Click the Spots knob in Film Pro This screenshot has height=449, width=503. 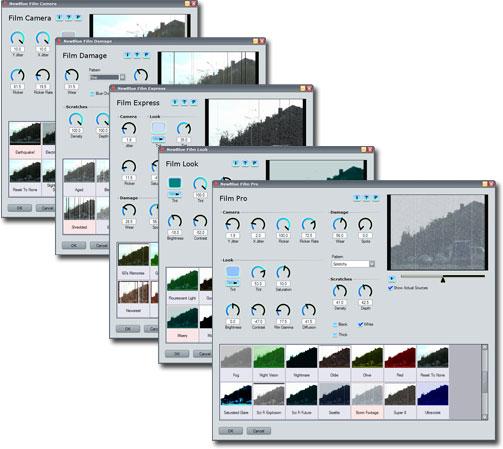365,225
